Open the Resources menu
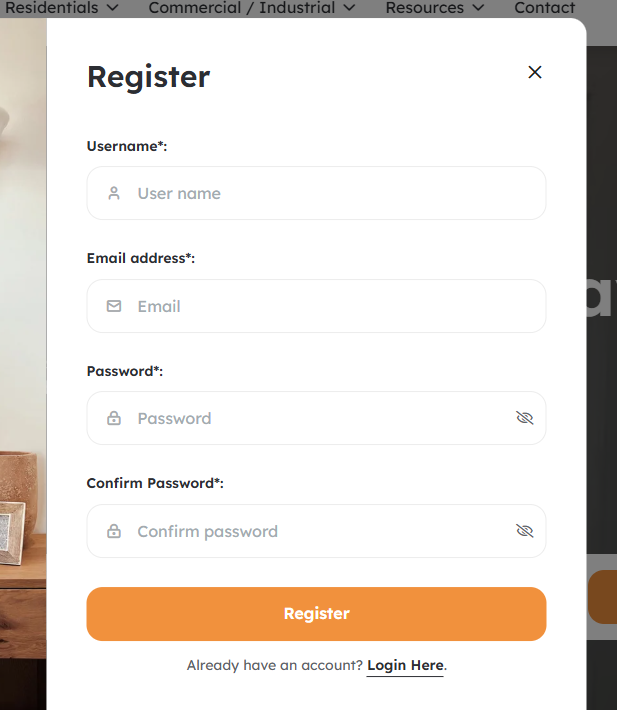 [425, 8]
